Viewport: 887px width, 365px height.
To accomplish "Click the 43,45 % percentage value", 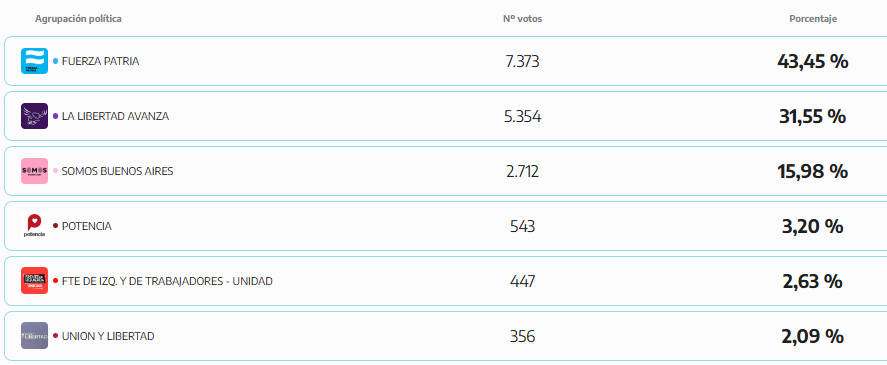I will pyautogui.click(x=812, y=61).
